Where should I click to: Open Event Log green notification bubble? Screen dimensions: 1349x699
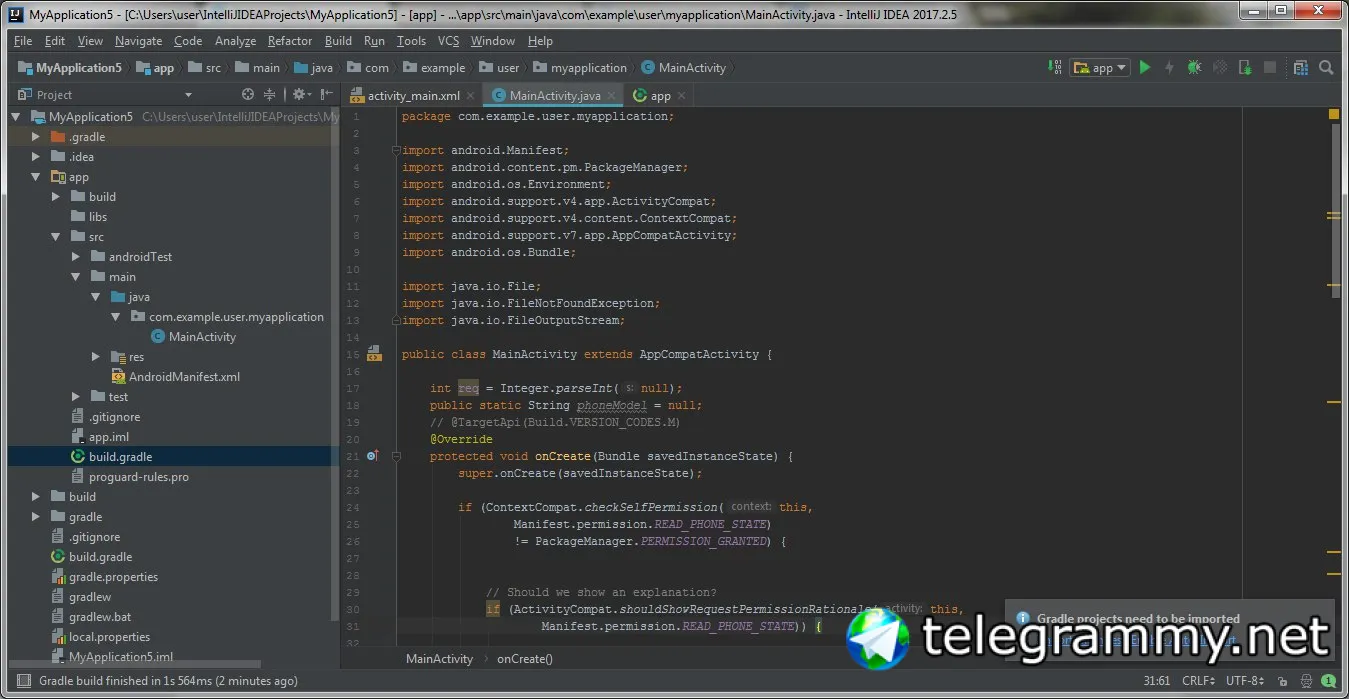tap(1331, 681)
